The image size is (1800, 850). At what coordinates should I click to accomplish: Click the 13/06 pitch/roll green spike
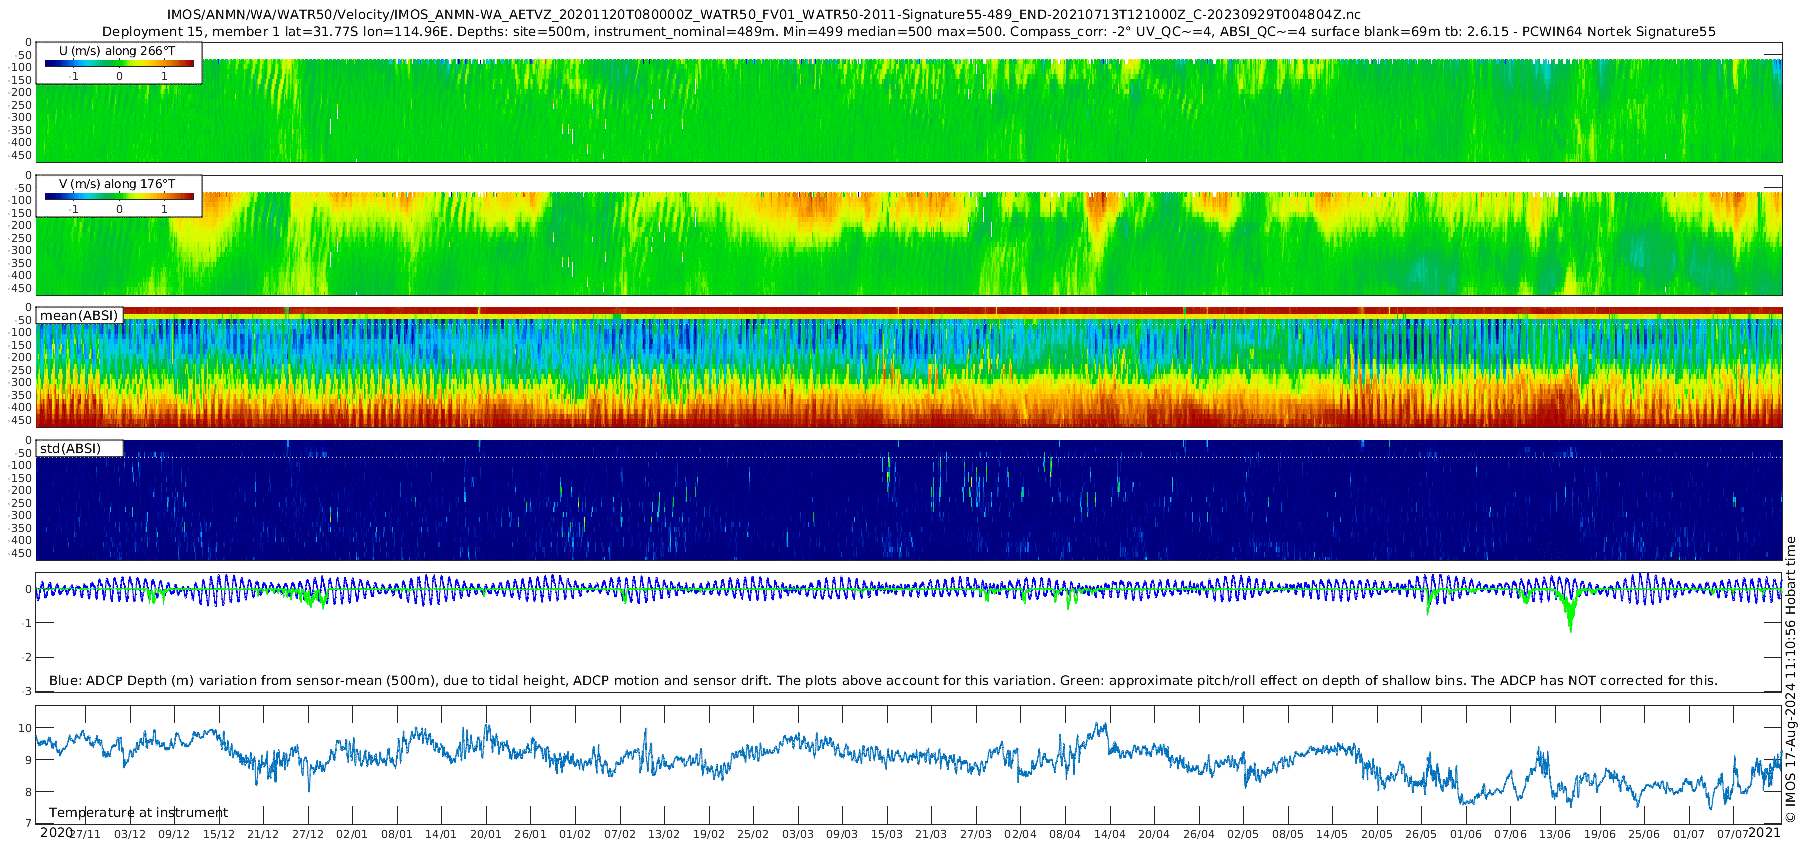tap(1570, 610)
